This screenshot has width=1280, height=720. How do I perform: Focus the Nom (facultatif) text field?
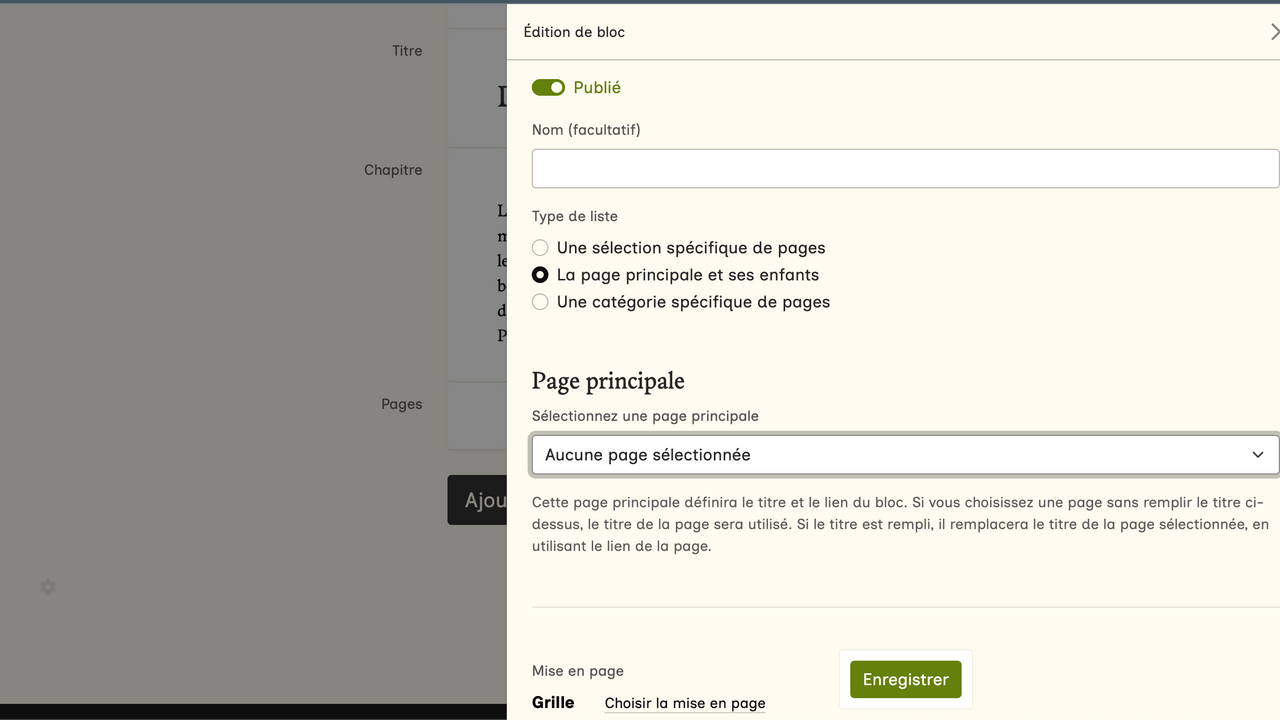905,169
